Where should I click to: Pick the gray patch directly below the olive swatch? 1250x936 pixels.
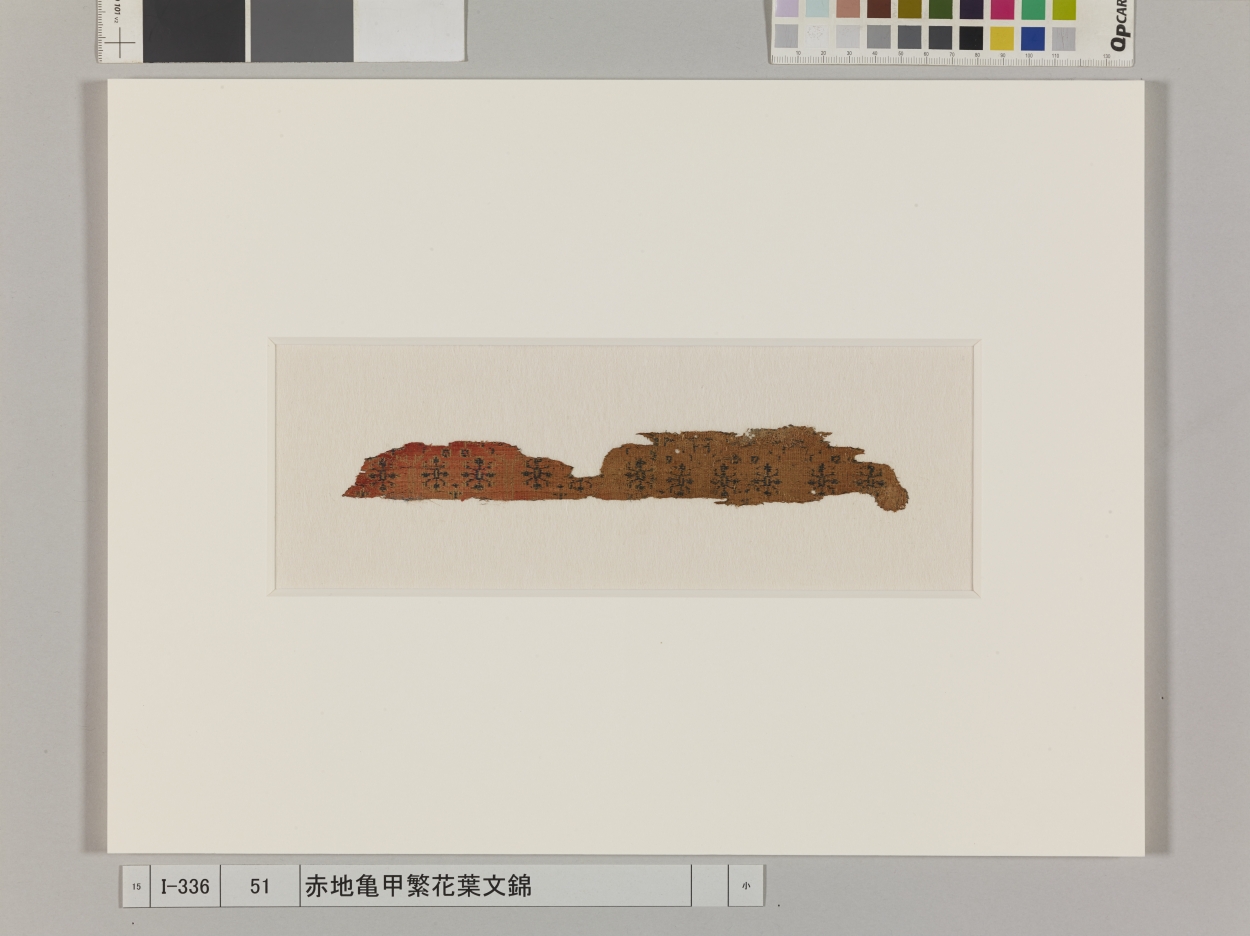[910, 37]
